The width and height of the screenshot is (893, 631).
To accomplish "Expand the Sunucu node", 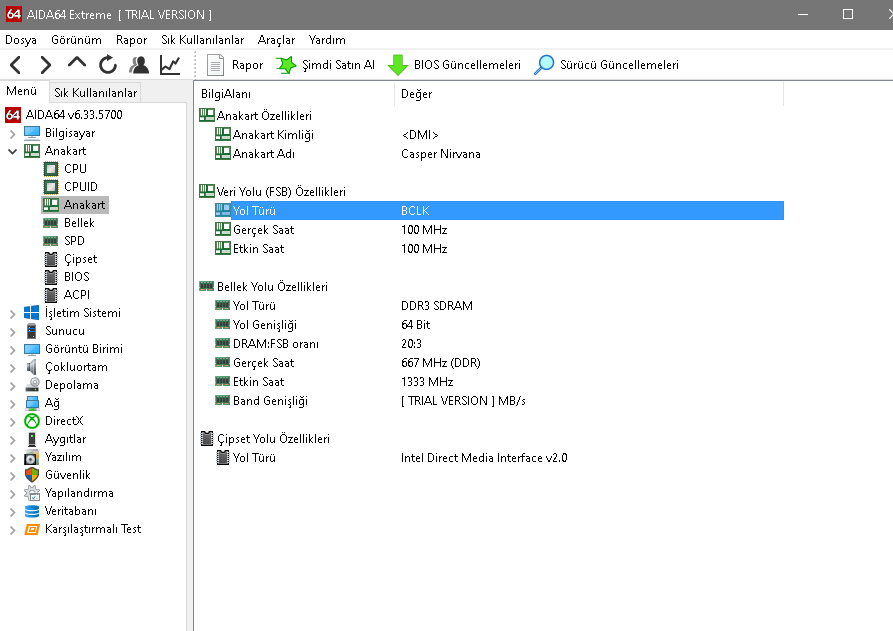I will (13, 331).
